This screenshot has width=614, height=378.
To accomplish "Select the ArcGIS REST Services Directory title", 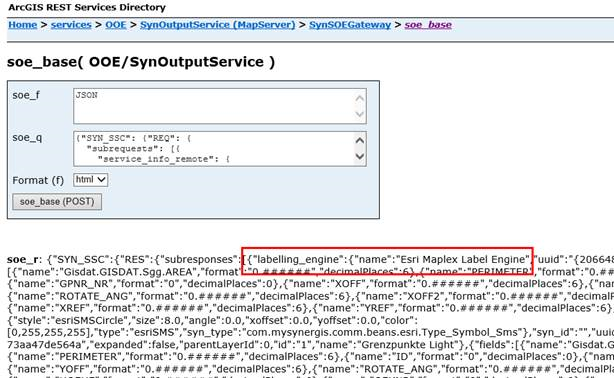I will coord(87,7).
